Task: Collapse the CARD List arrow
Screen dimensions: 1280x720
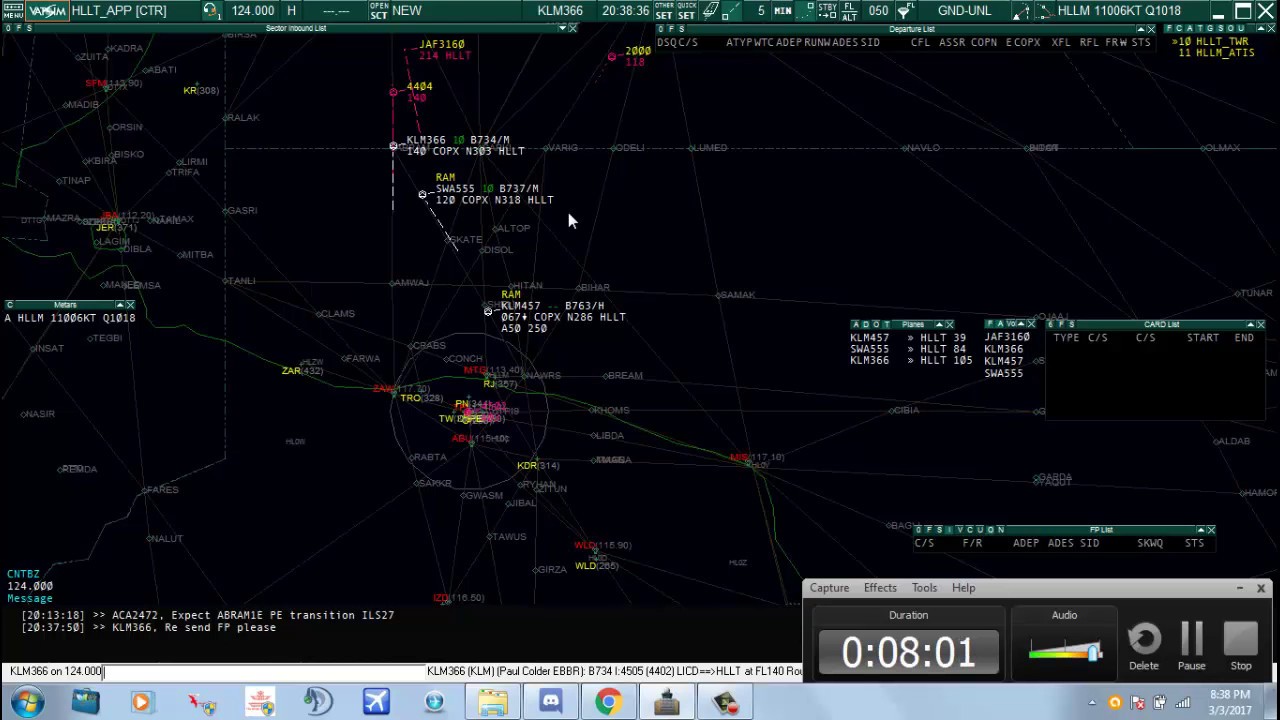Action: [x=1250, y=324]
